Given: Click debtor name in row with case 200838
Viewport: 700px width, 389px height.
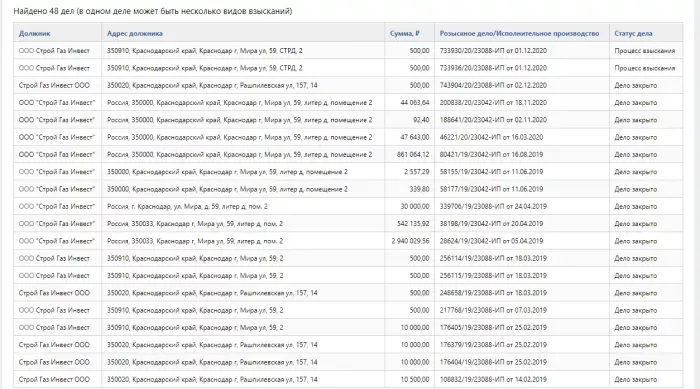Looking at the screenshot, I should click(x=57, y=103).
